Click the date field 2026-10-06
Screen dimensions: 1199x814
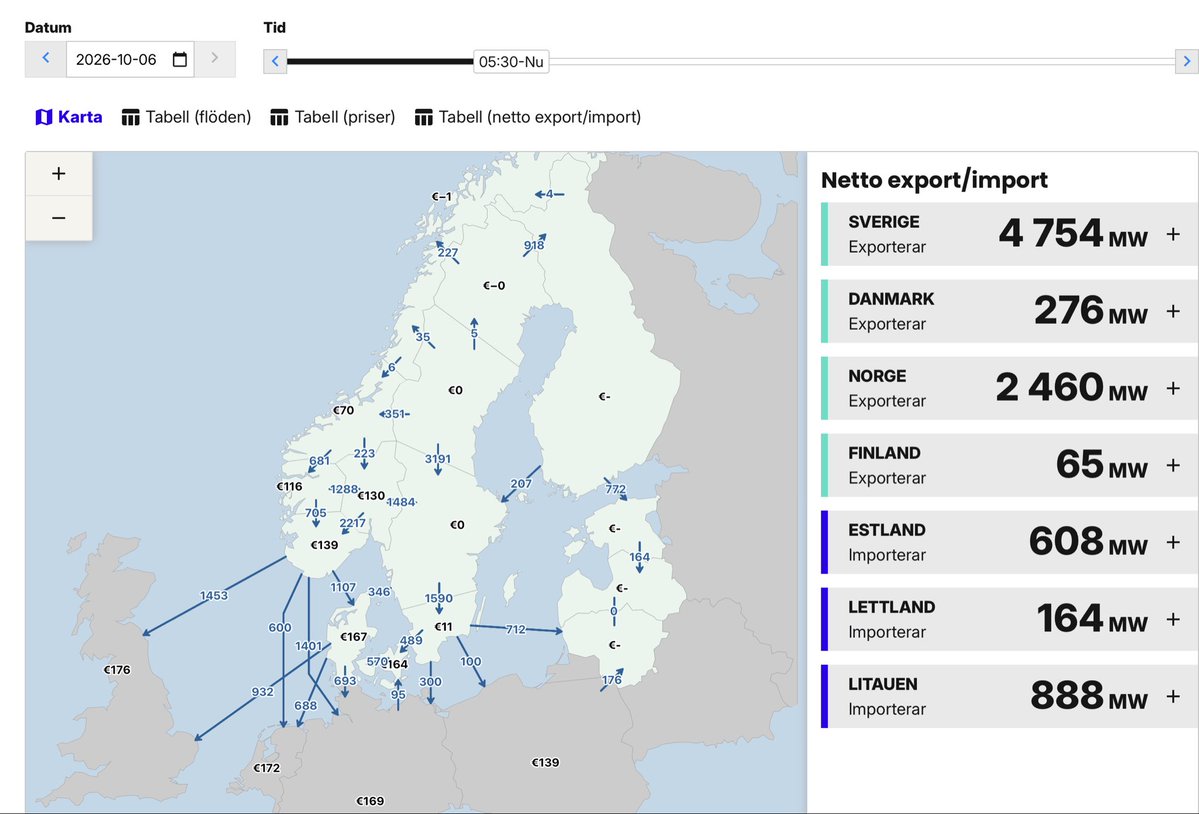(130, 60)
